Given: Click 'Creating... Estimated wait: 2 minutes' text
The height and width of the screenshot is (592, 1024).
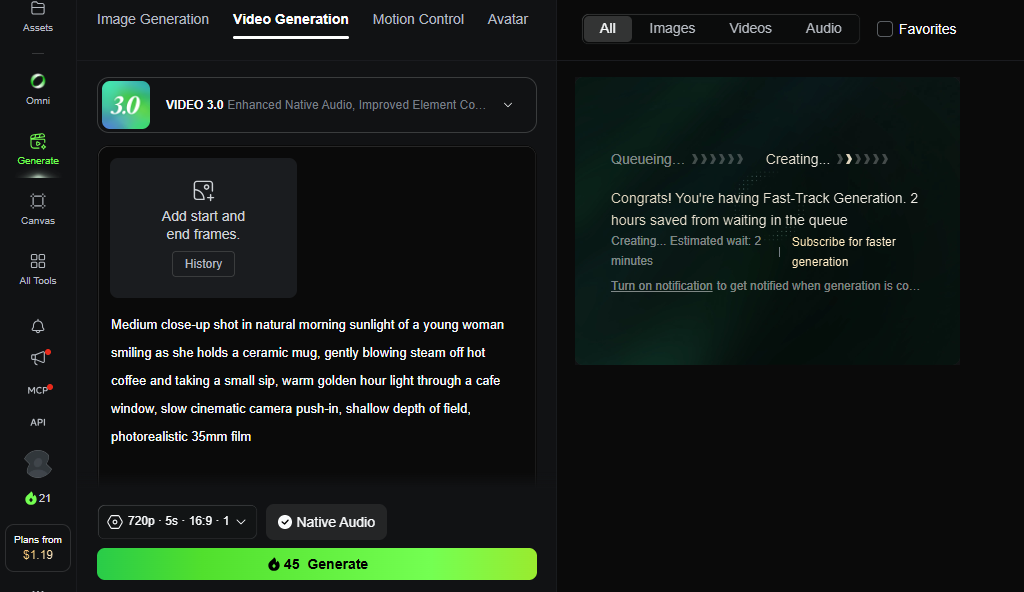Looking at the screenshot, I should click(x=686, y=251).
